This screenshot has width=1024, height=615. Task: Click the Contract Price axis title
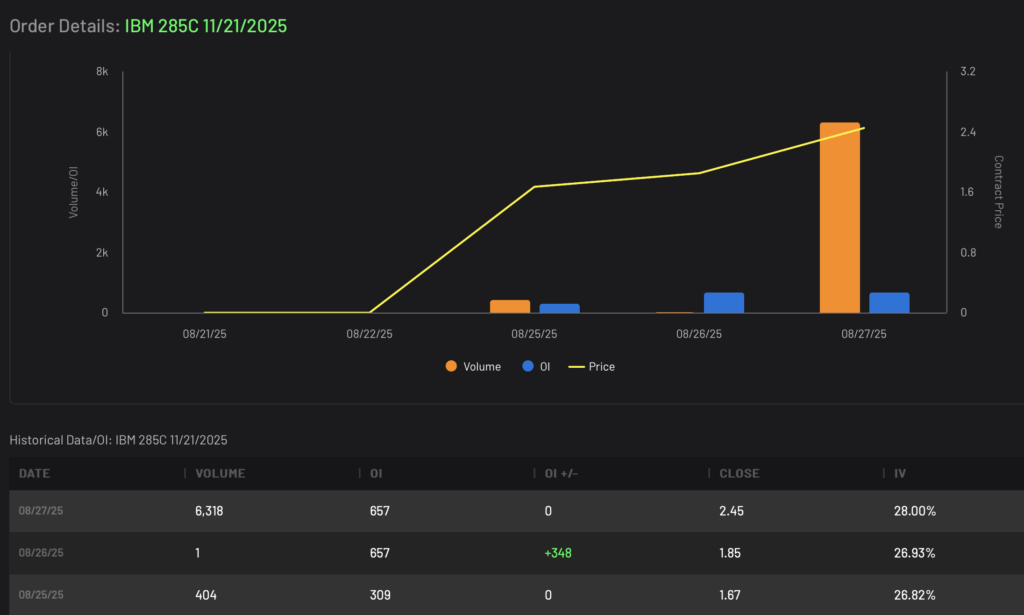point(998,191)
